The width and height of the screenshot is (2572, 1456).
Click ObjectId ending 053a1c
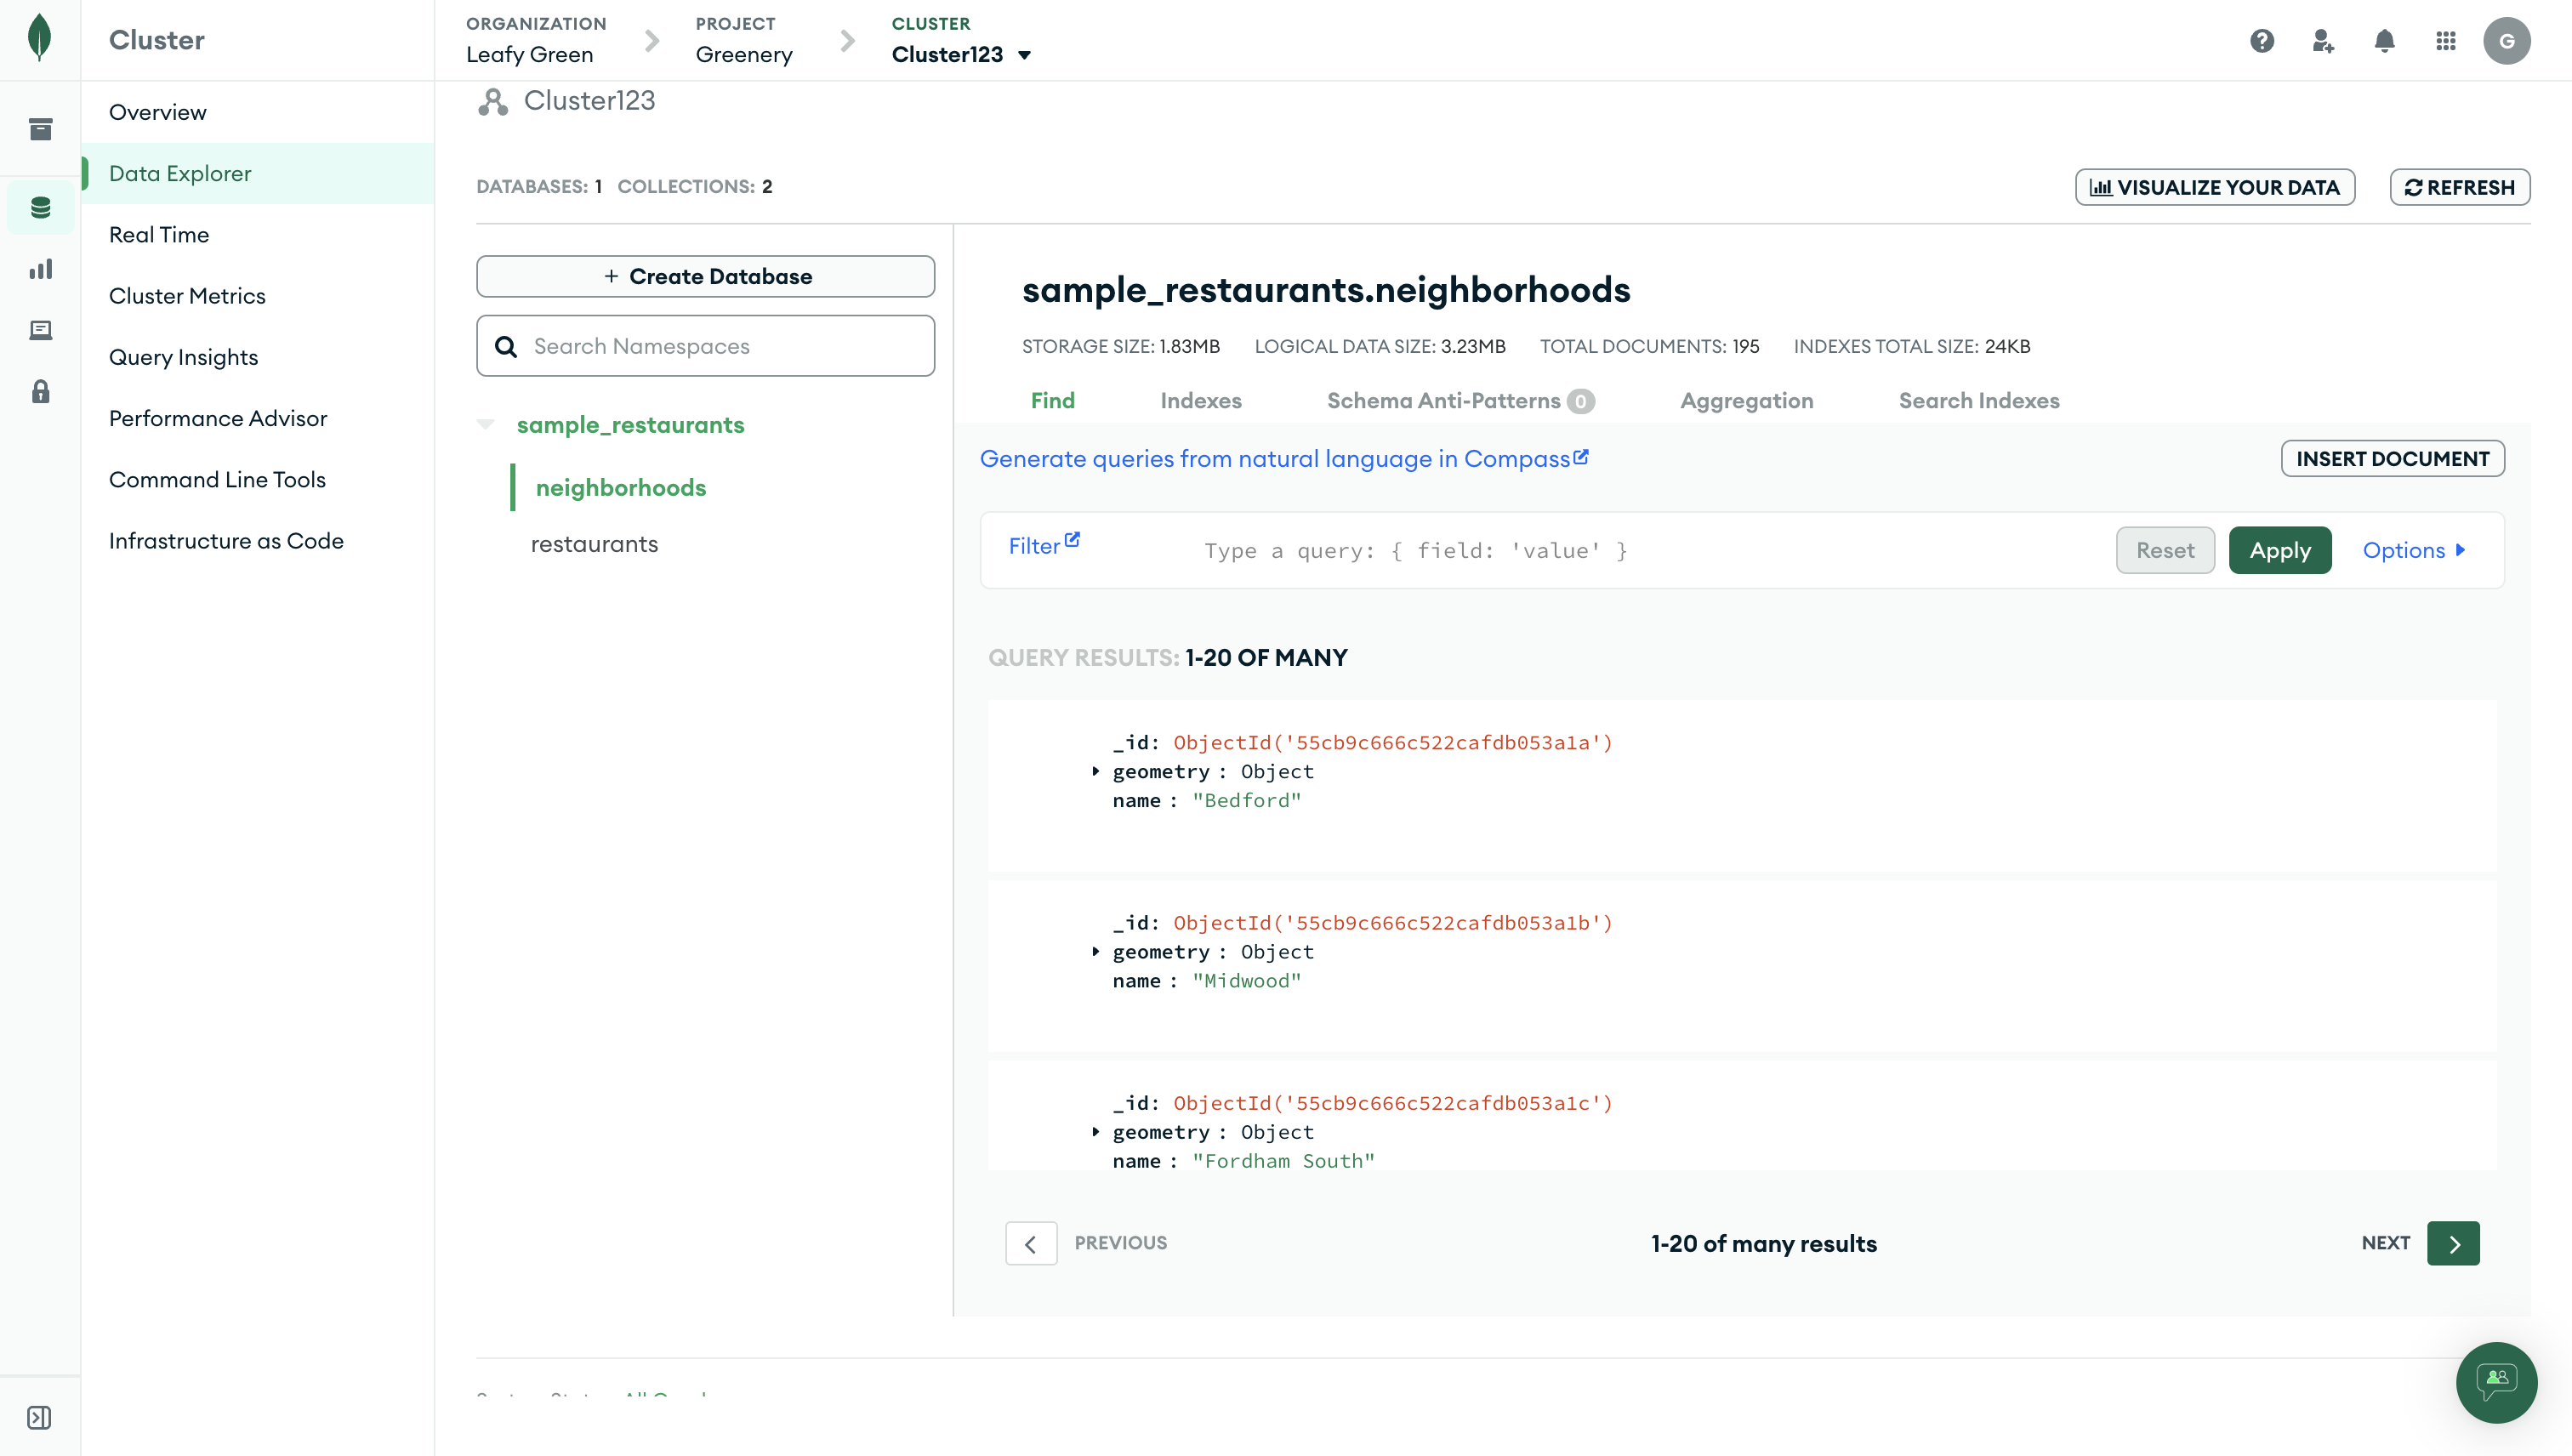coord(1393,1102)
